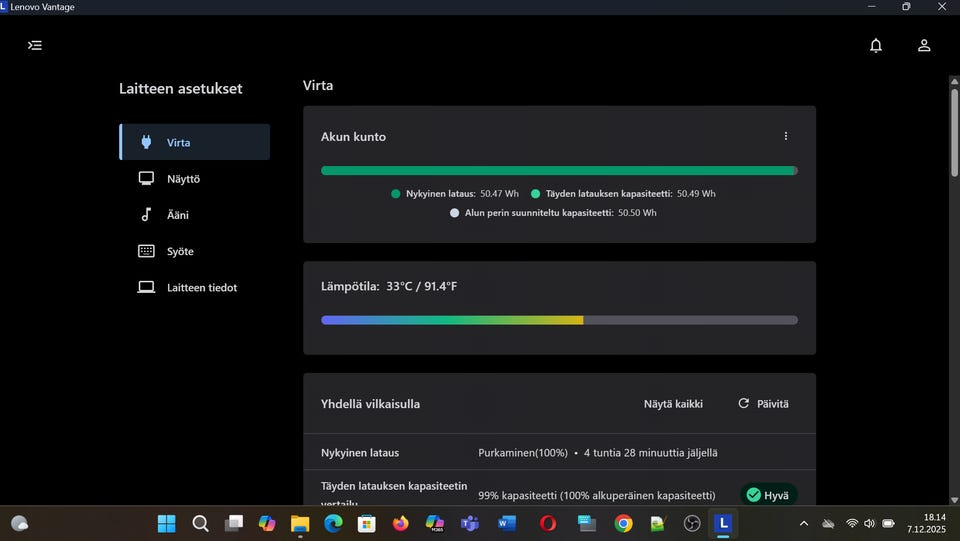The height and width of the screenshot is (541, 960).
Task: Click the monitor icon beside Näyttö
Action: click(146, 178)
